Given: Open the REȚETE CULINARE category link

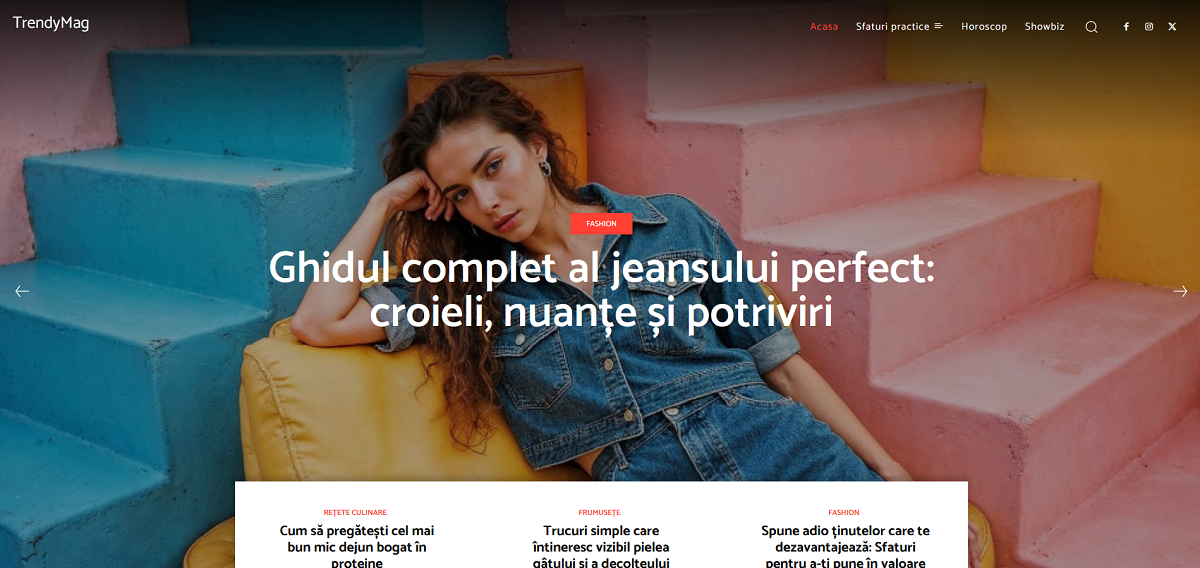Looking at the screenshot, I should 355,513.
